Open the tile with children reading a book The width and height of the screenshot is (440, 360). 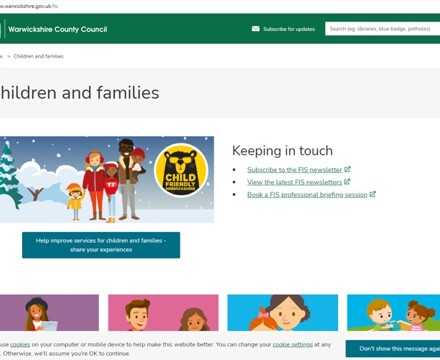pos(394,313)
